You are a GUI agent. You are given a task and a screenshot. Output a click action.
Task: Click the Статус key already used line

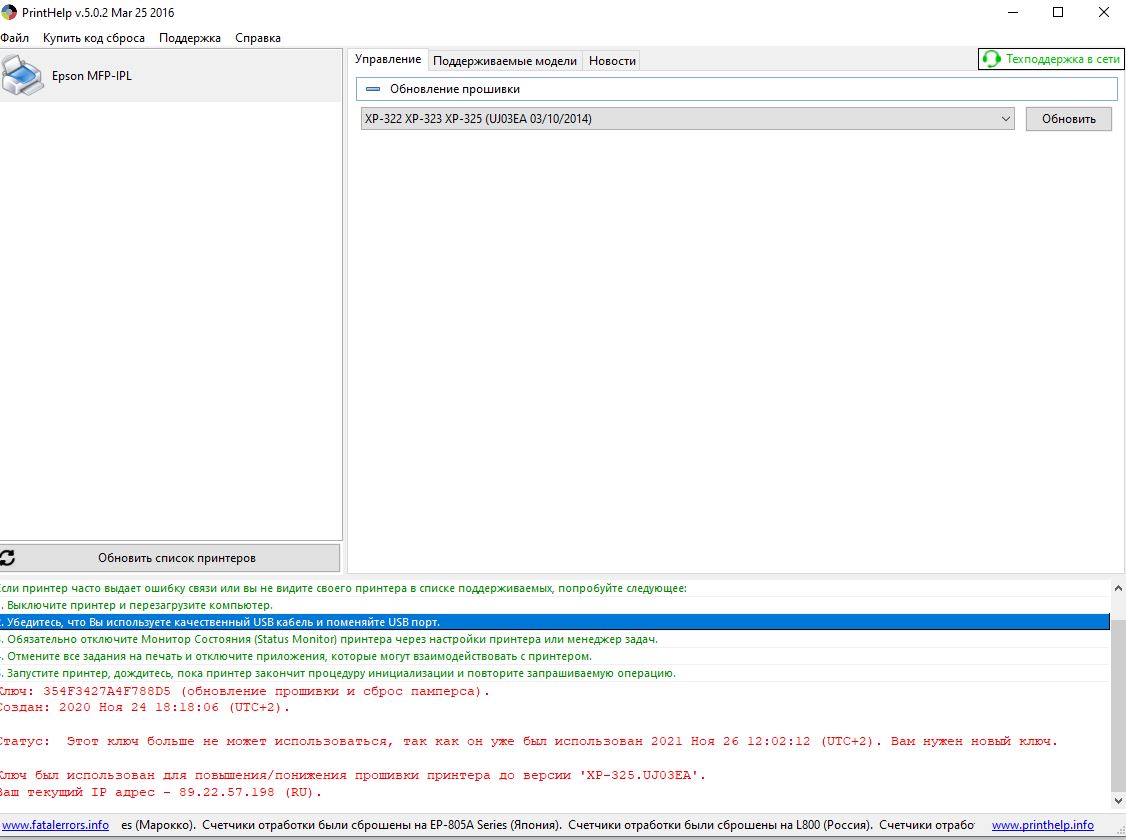click(529, 742)
